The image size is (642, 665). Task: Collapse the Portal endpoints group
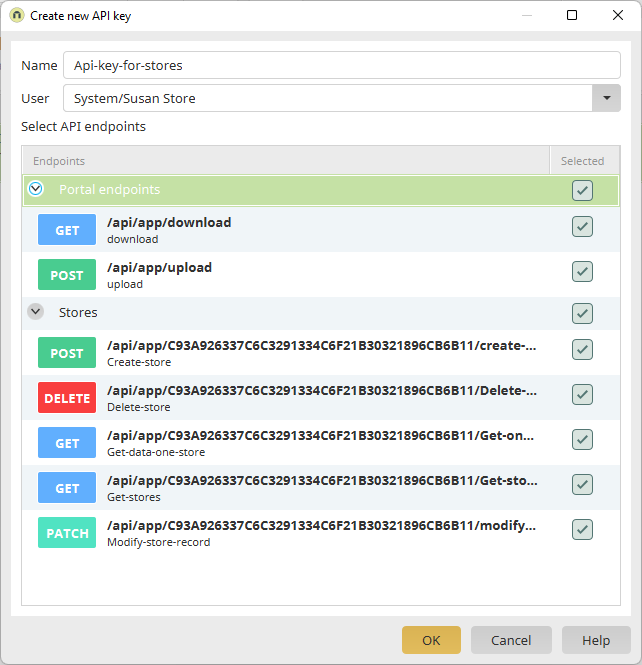click(36, 189)
